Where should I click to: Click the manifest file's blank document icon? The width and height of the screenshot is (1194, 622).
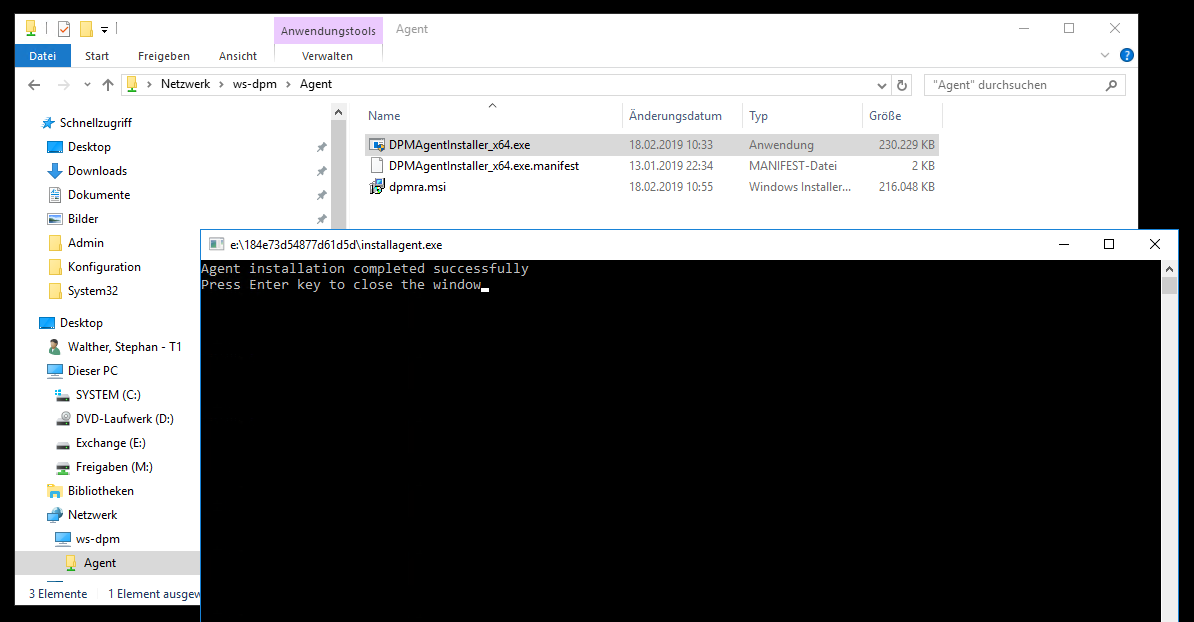click(376, 165)
